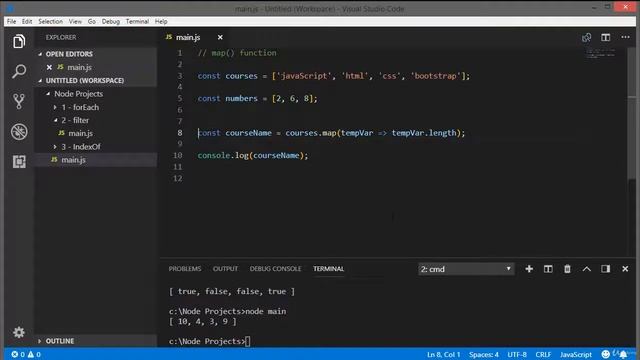The image size is (640, 360).
Task: Split the editor to the right
Action: coord(606,38)
